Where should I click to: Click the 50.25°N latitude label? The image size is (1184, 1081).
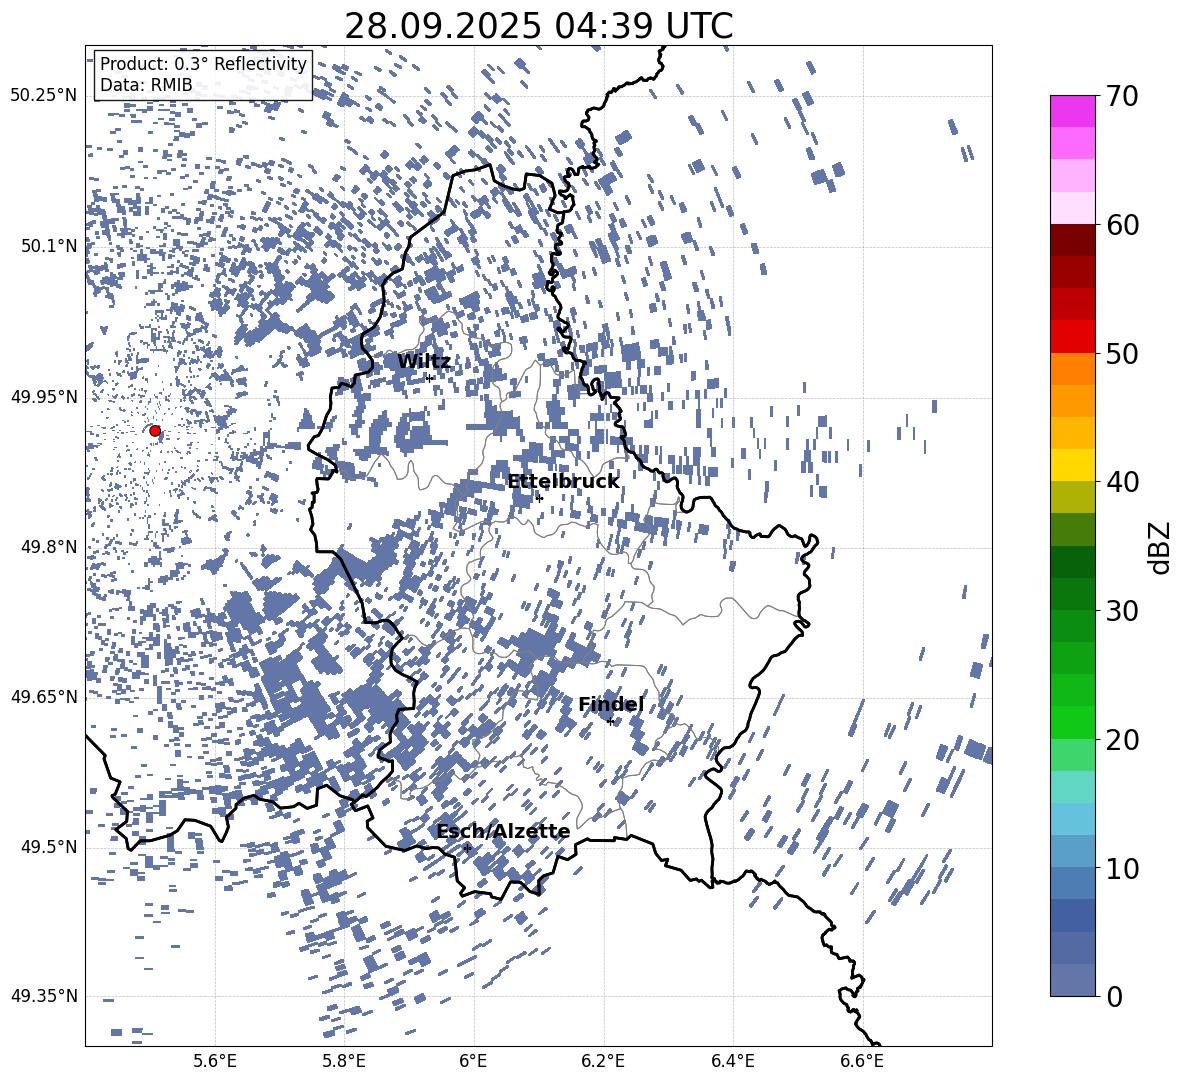tap(44, 96)
